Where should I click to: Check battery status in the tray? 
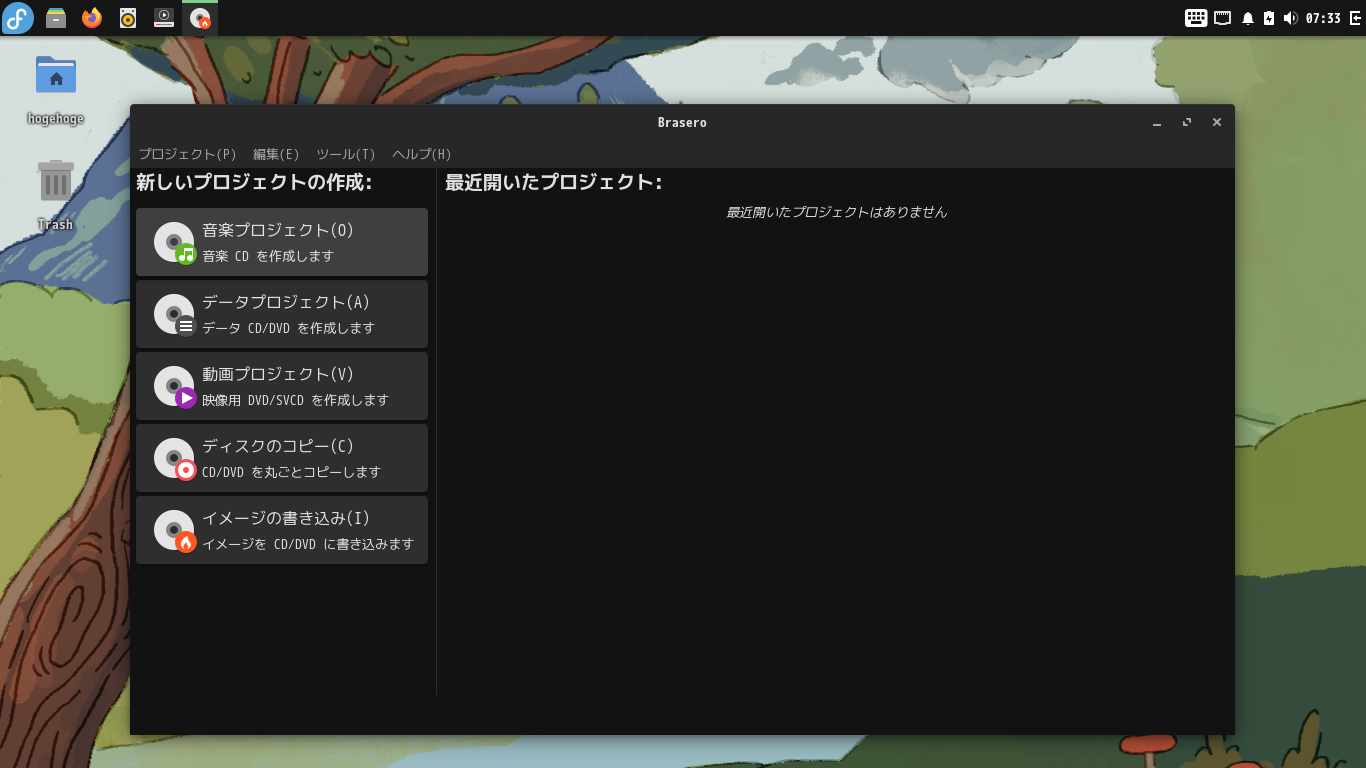click(1269, 18)
